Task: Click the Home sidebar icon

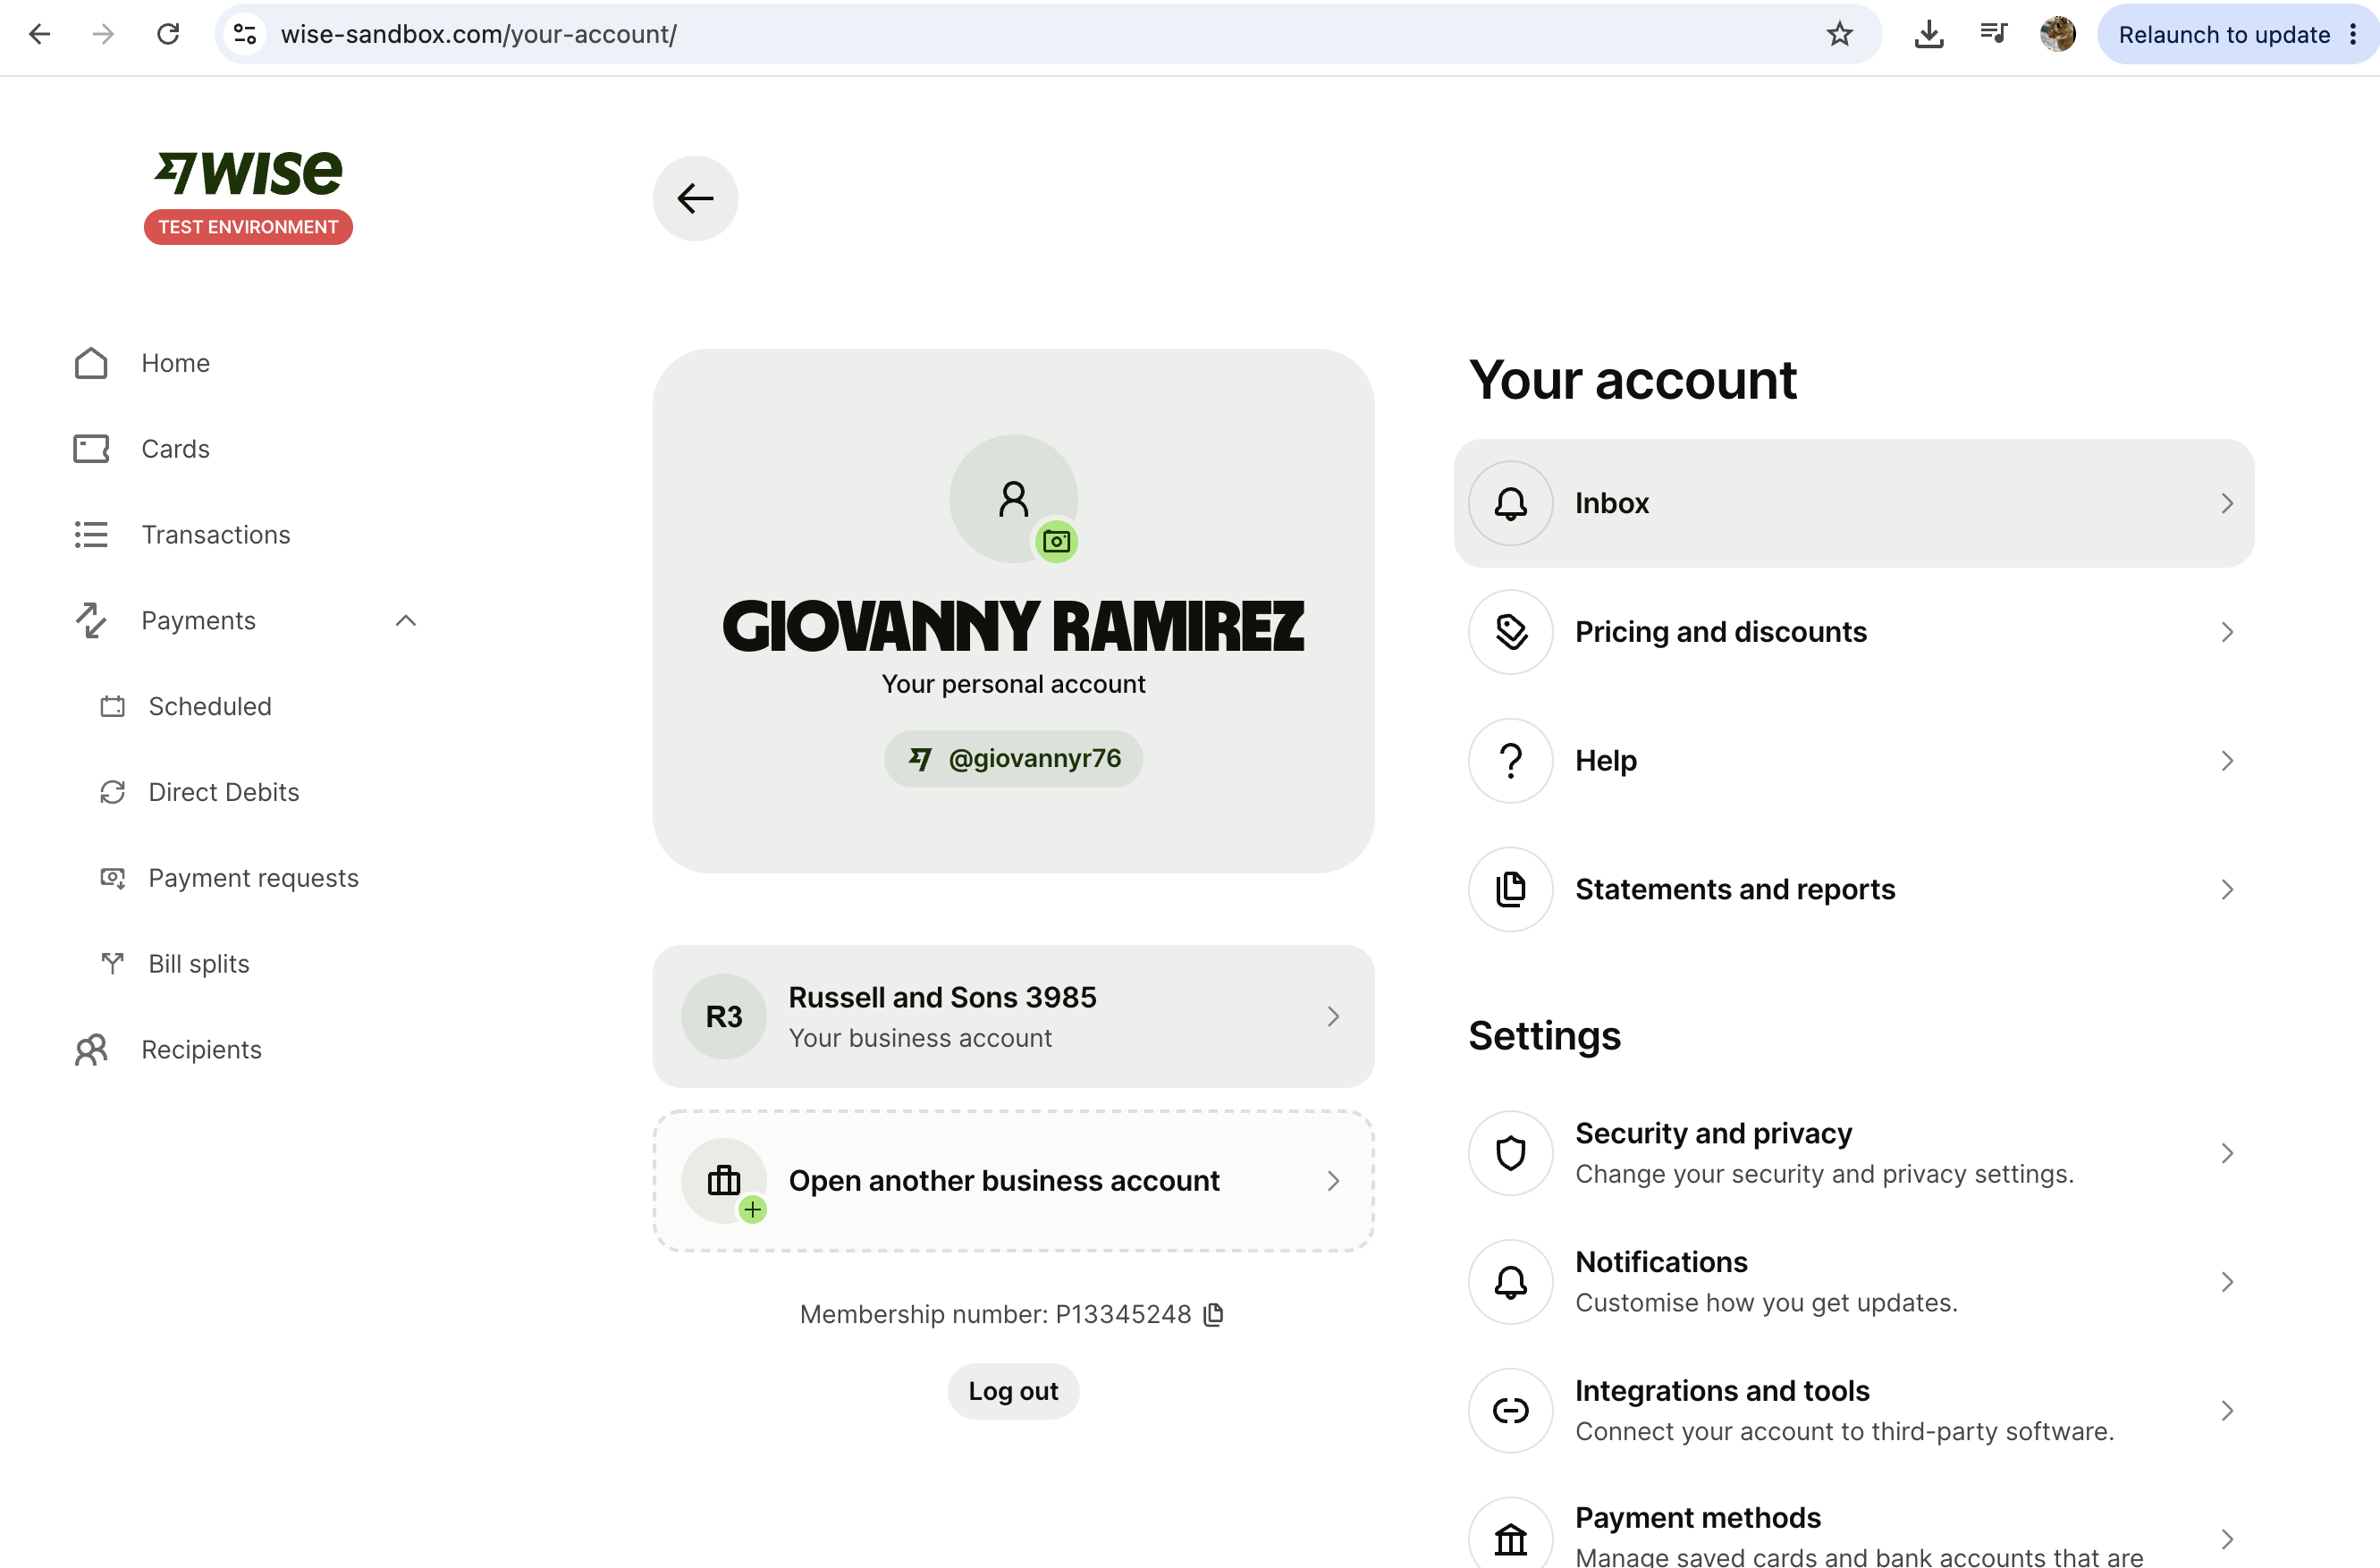Action: (91, 363)
